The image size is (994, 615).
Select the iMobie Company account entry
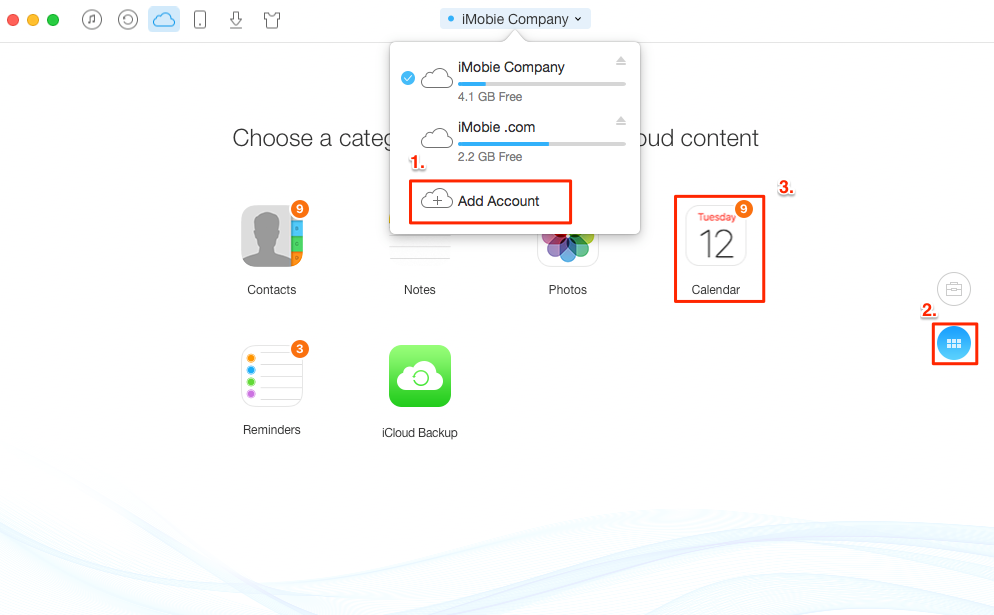pos(514,79)
